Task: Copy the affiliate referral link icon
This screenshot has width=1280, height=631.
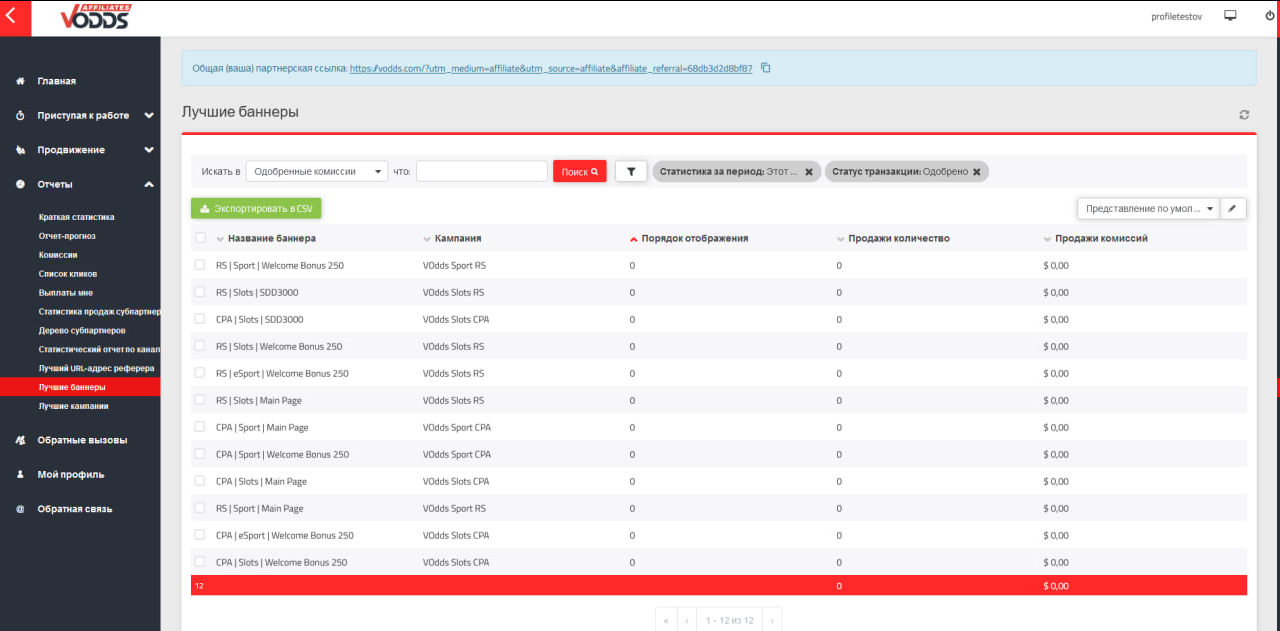Action: 766,68
